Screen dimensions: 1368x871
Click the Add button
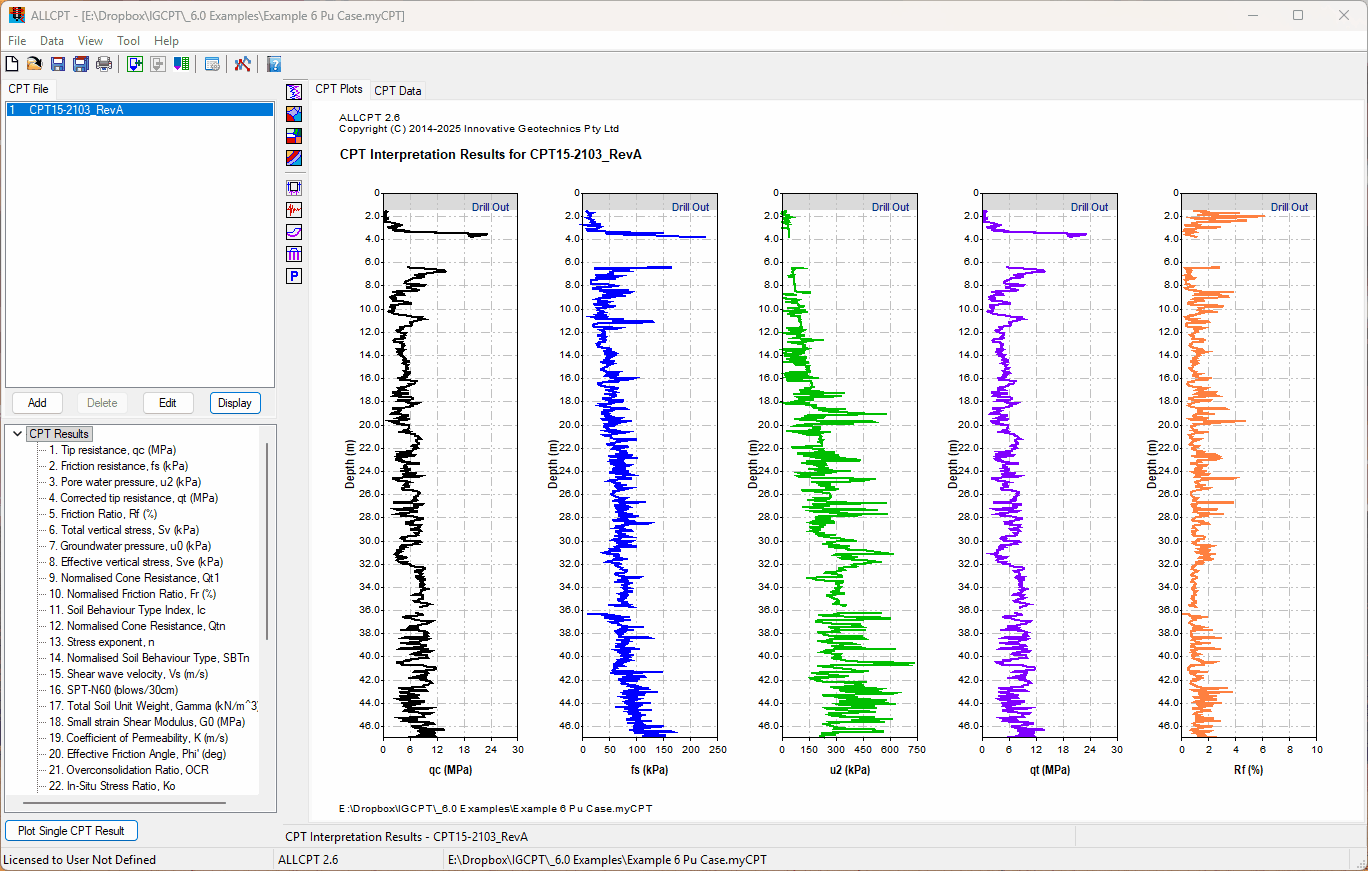(x=37, y=403)
